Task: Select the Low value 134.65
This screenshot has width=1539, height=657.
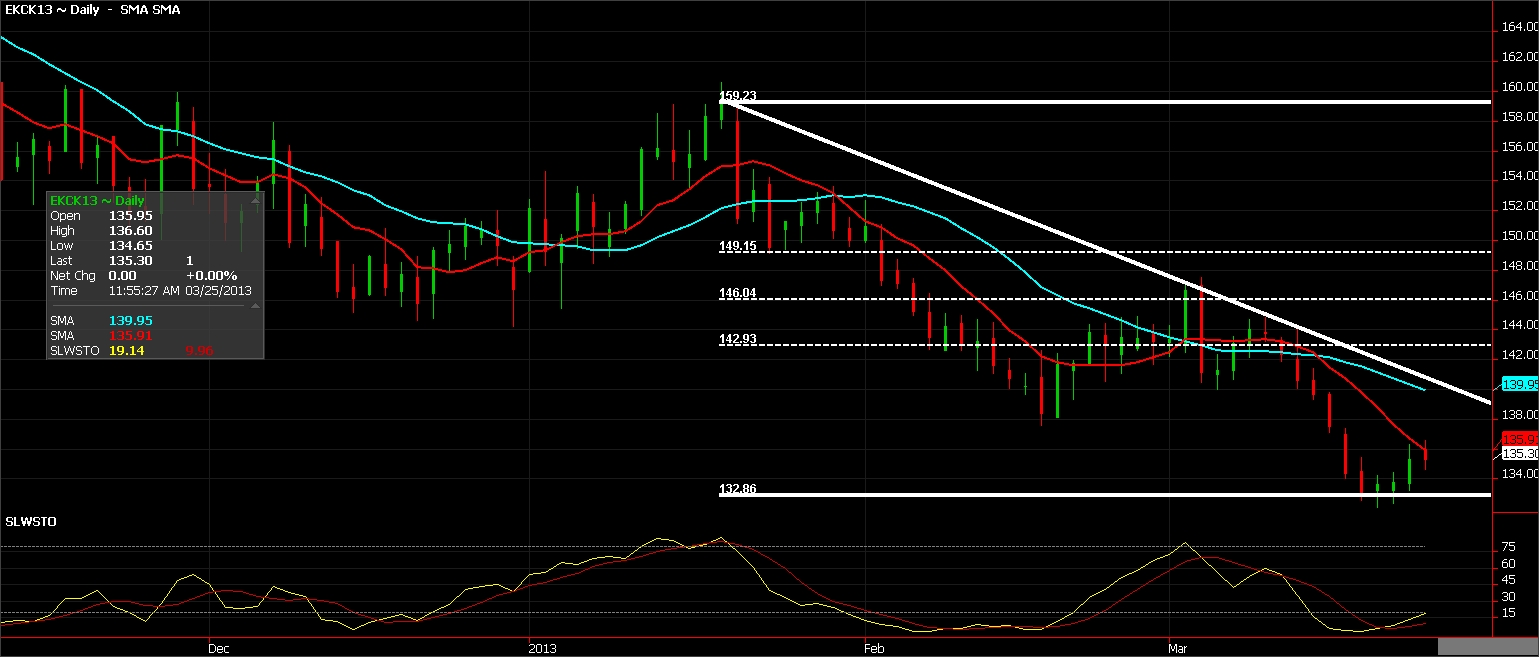Action: pos(130,246)
